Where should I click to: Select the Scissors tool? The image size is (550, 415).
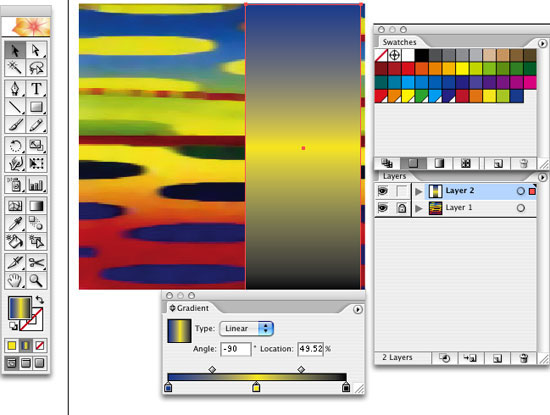[x=36, y=262]
